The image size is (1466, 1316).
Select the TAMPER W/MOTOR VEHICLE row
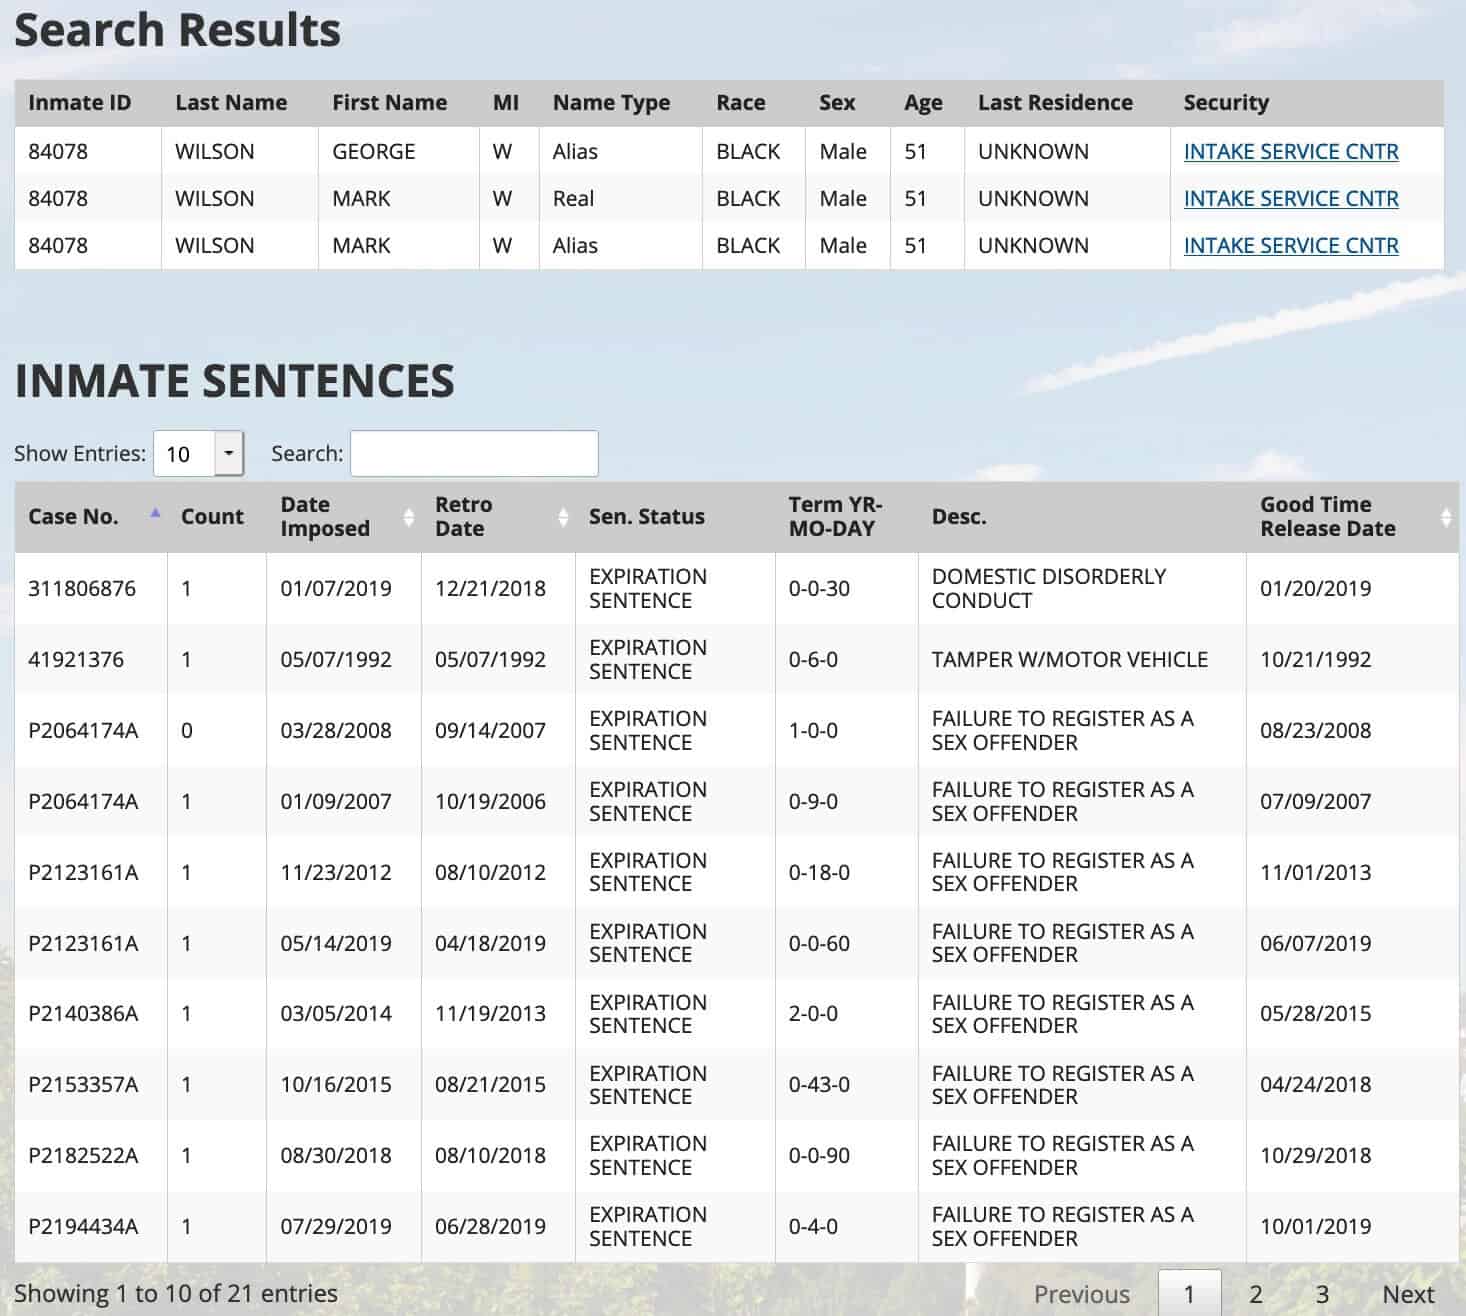point(1069,660)
